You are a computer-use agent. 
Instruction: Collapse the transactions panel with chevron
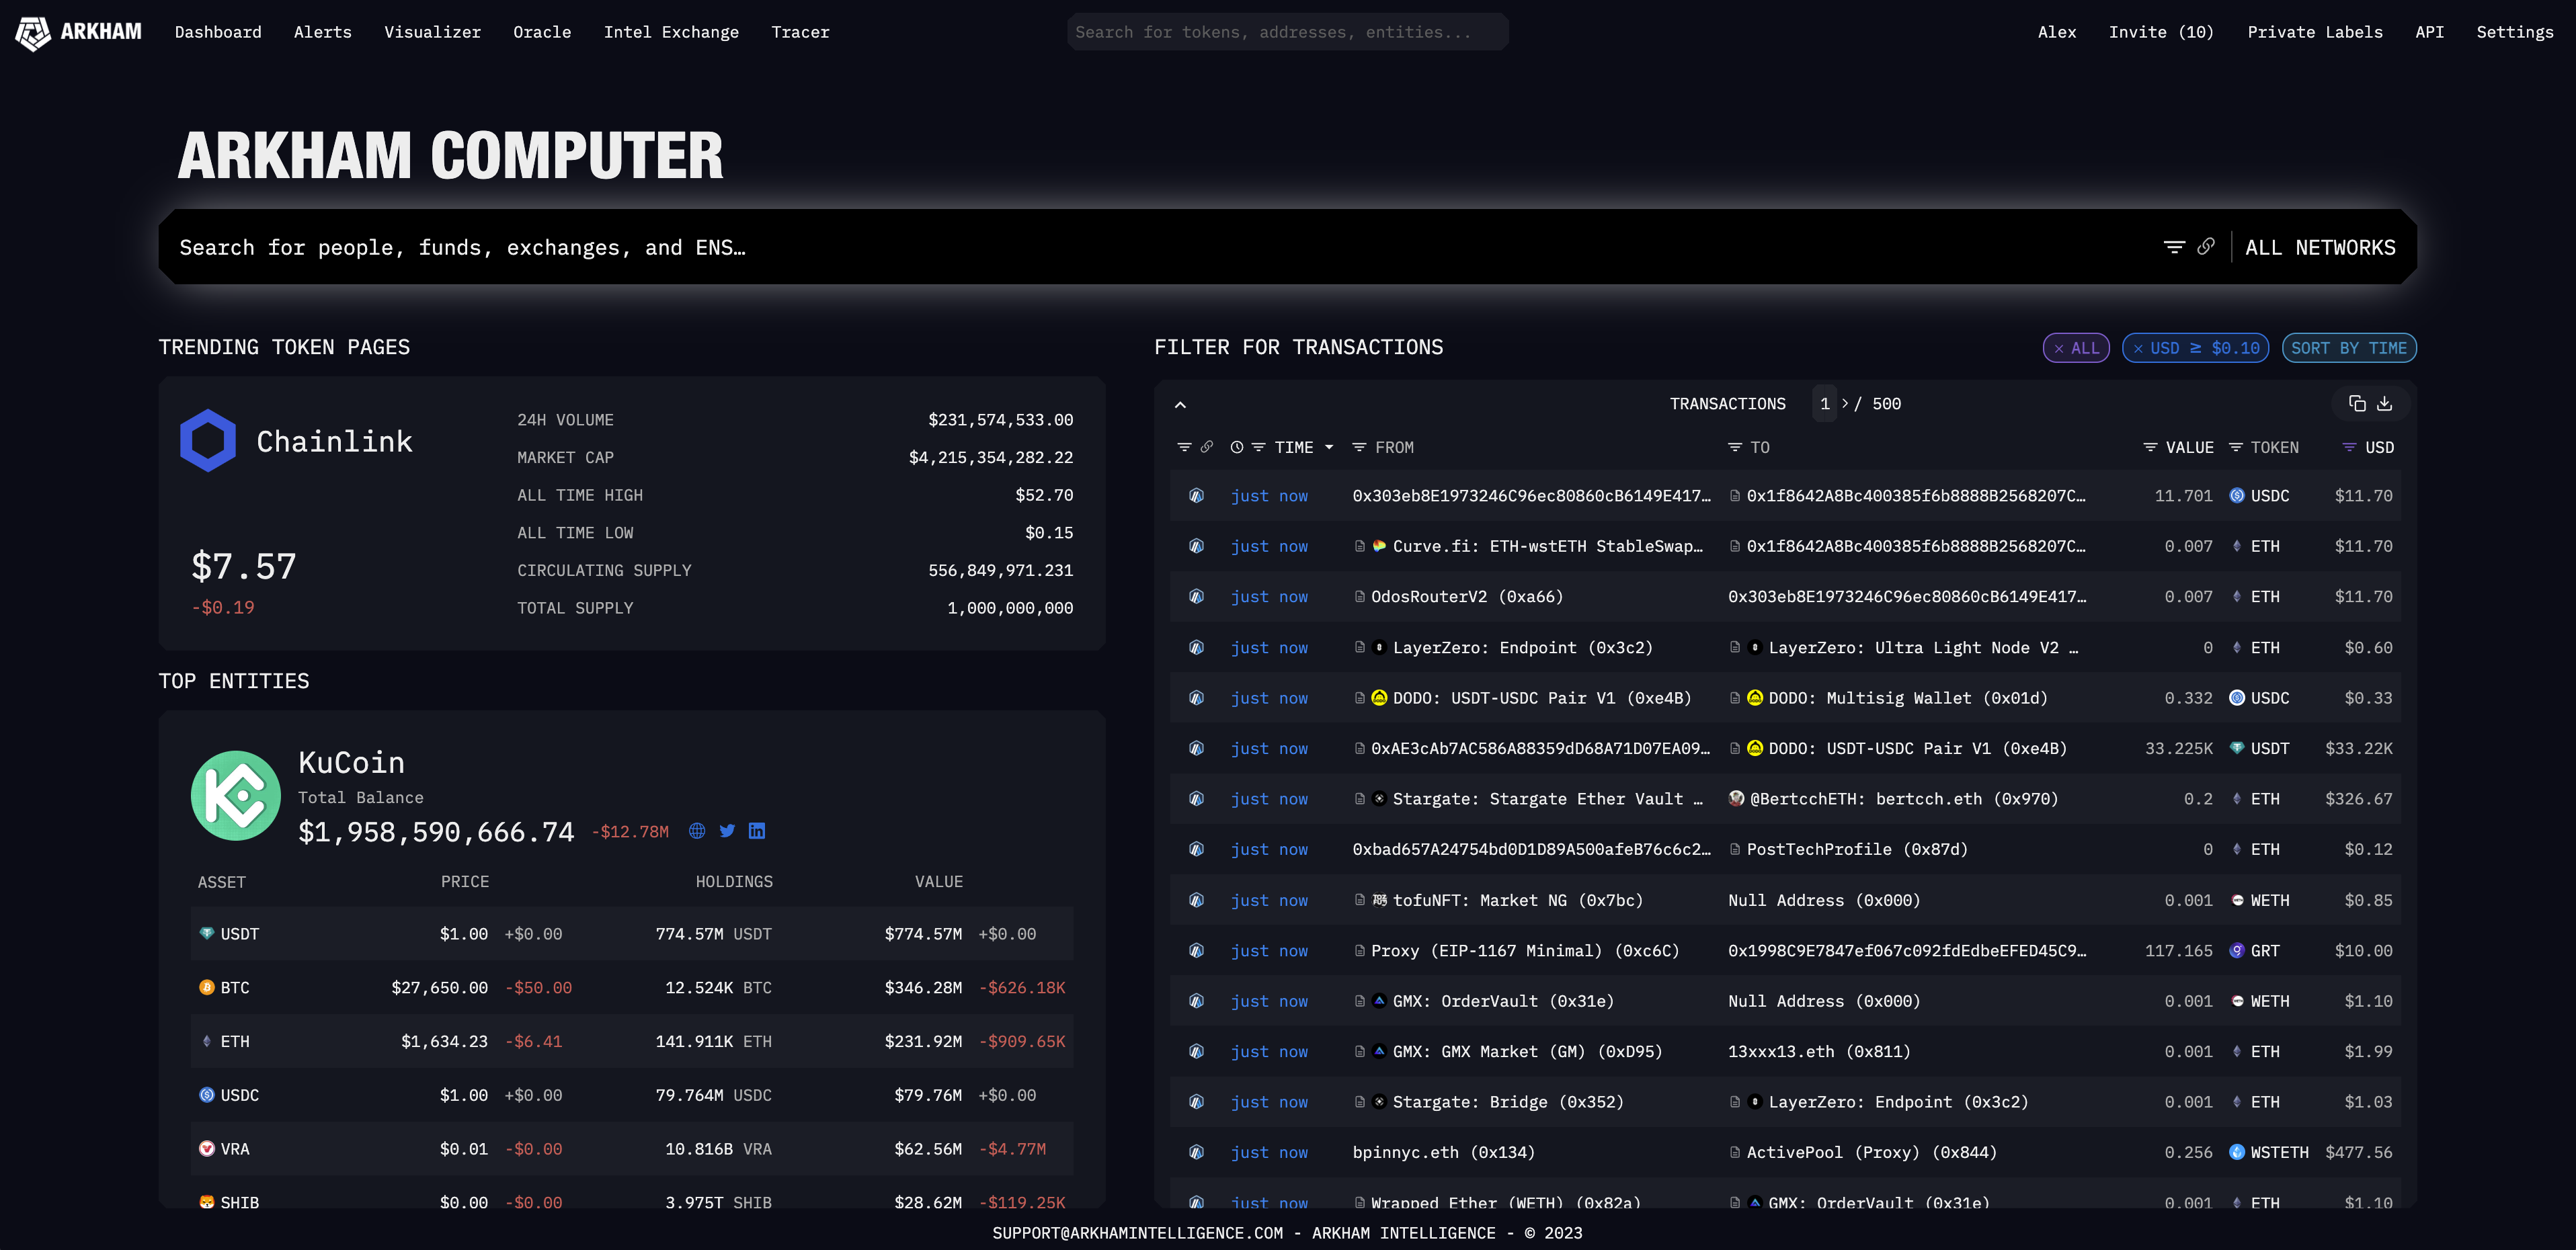click(1180, 405)
